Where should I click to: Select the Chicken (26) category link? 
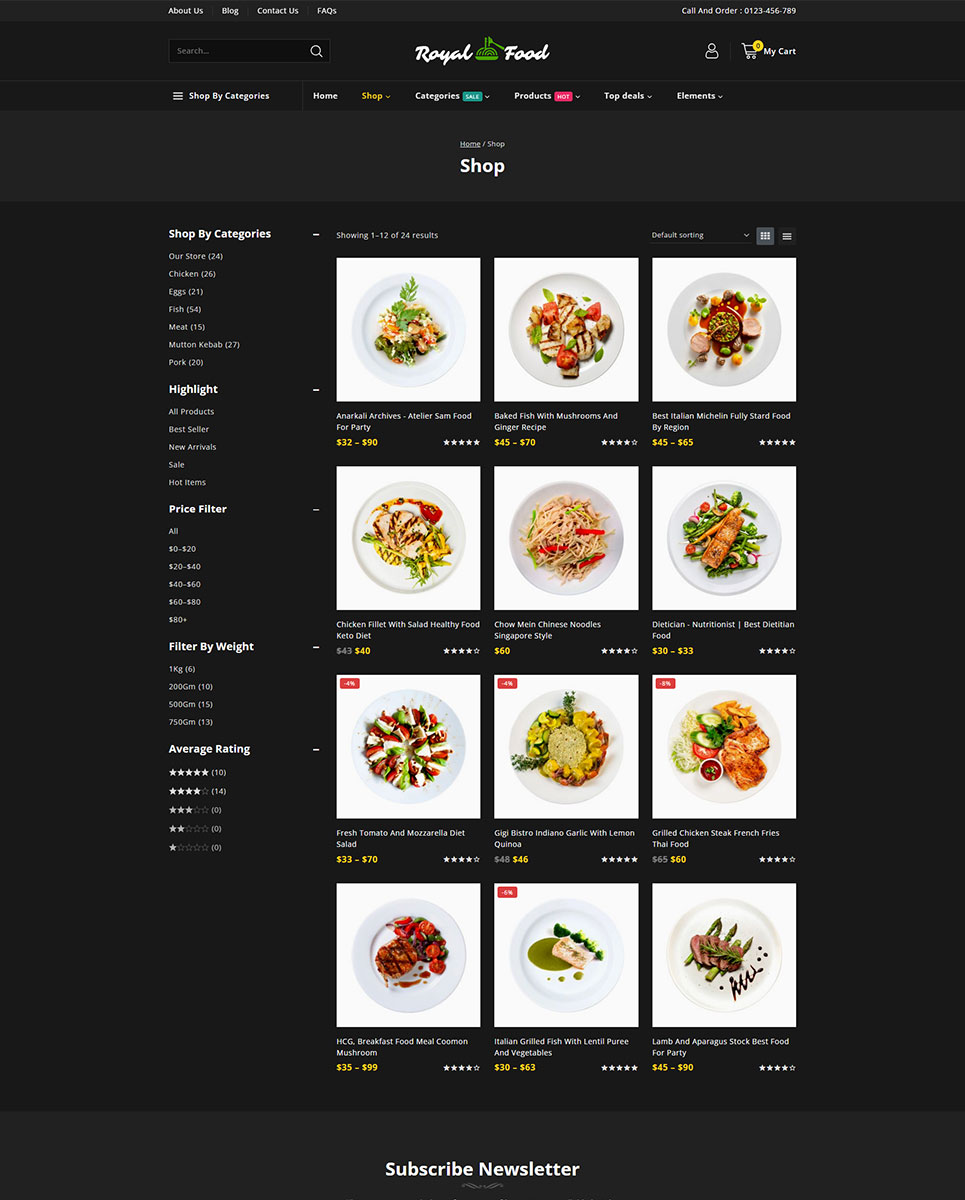192,274
